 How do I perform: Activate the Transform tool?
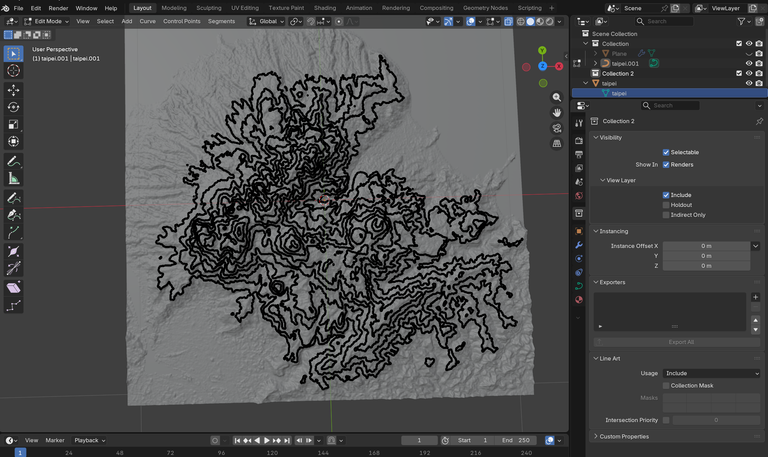click(x=13, y=142)
